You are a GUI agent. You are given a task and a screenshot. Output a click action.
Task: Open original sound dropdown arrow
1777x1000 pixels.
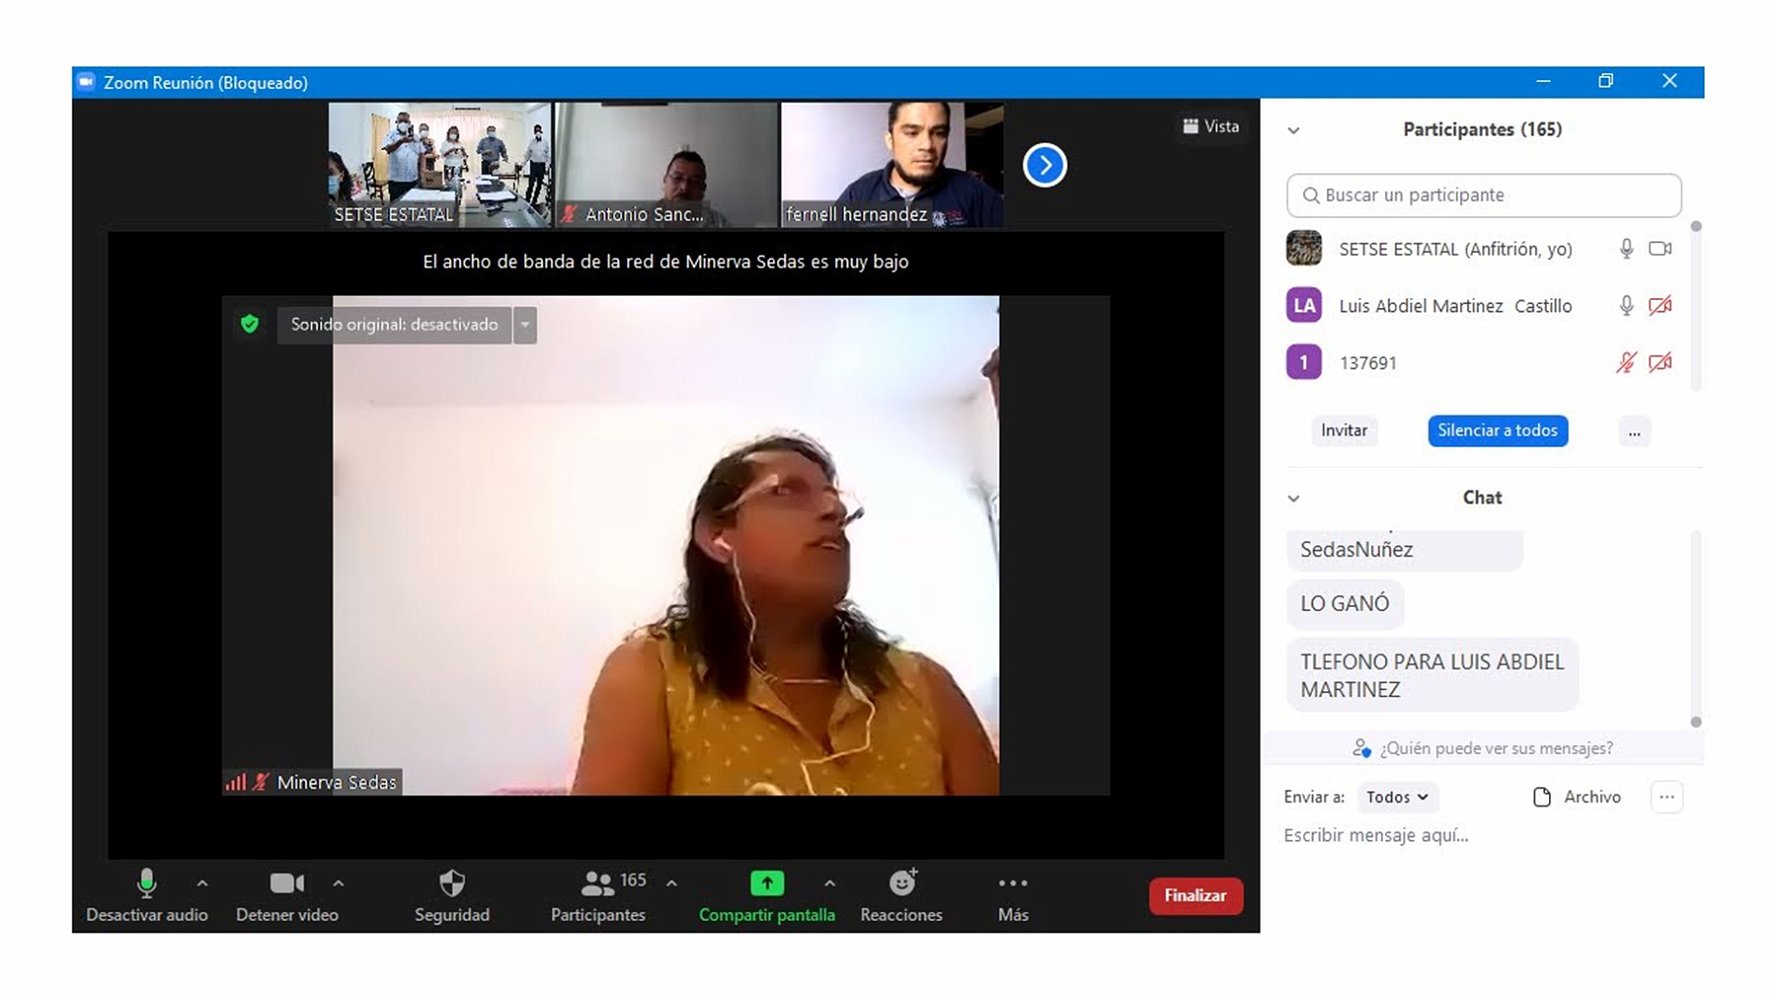(x=525, y=325)
